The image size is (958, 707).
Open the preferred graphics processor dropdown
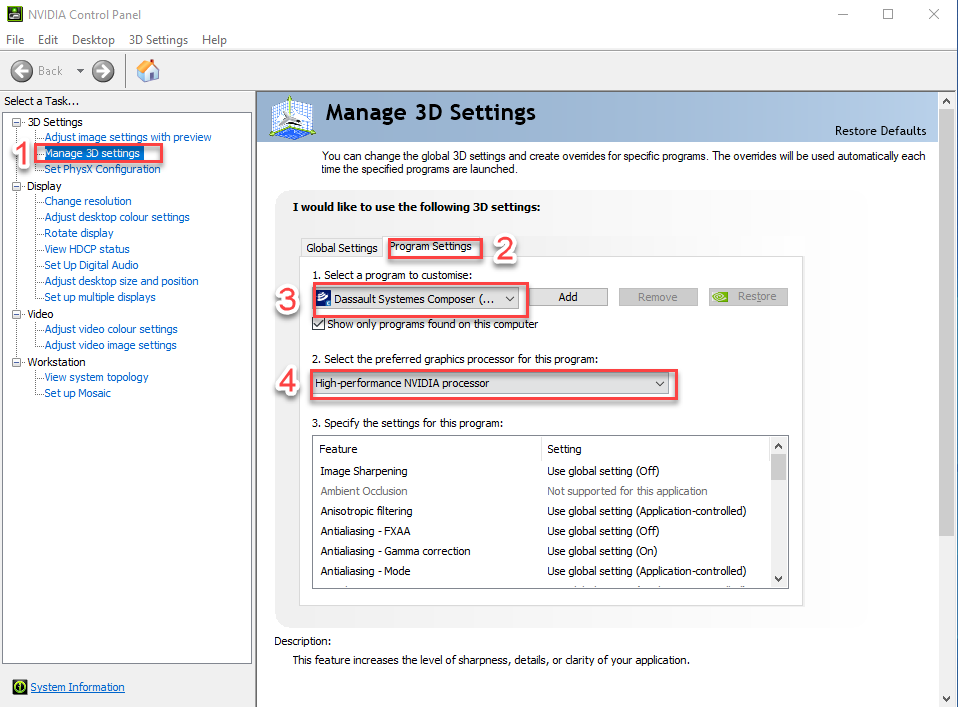490,383
